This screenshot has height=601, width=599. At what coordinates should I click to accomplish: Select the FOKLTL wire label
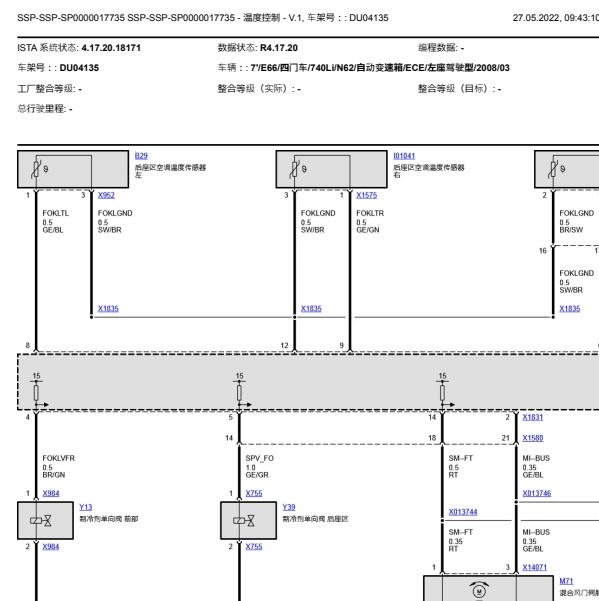[56, 213]
